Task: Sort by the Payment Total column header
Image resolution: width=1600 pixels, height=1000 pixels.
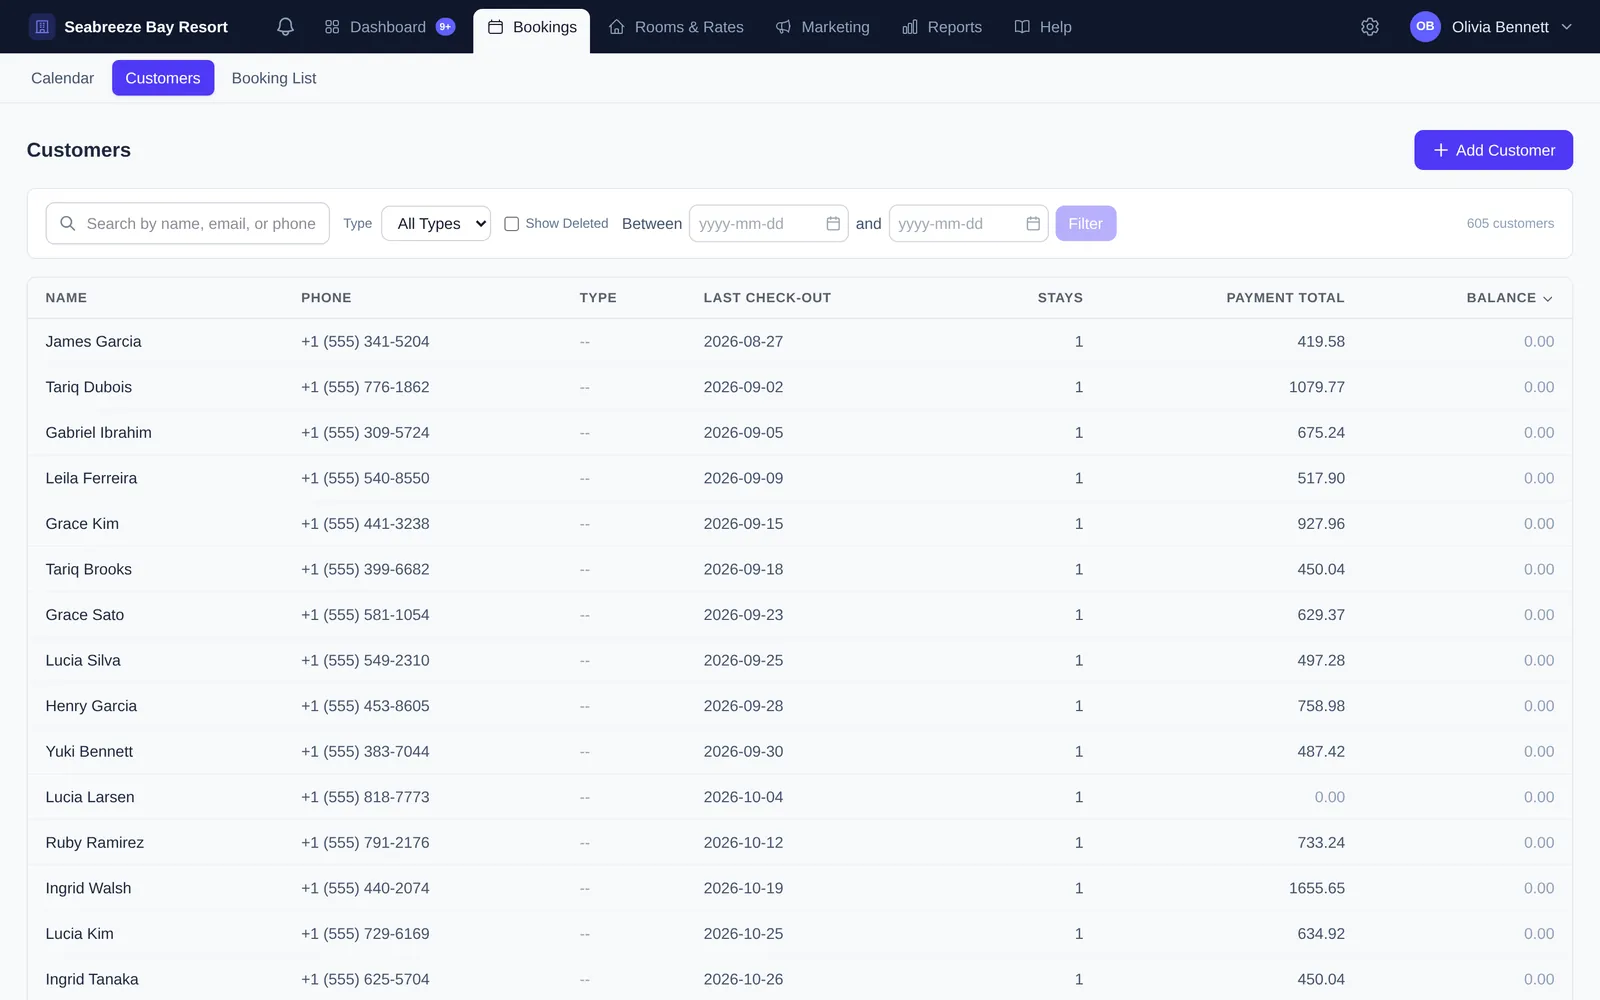Action: (1285, 298)
